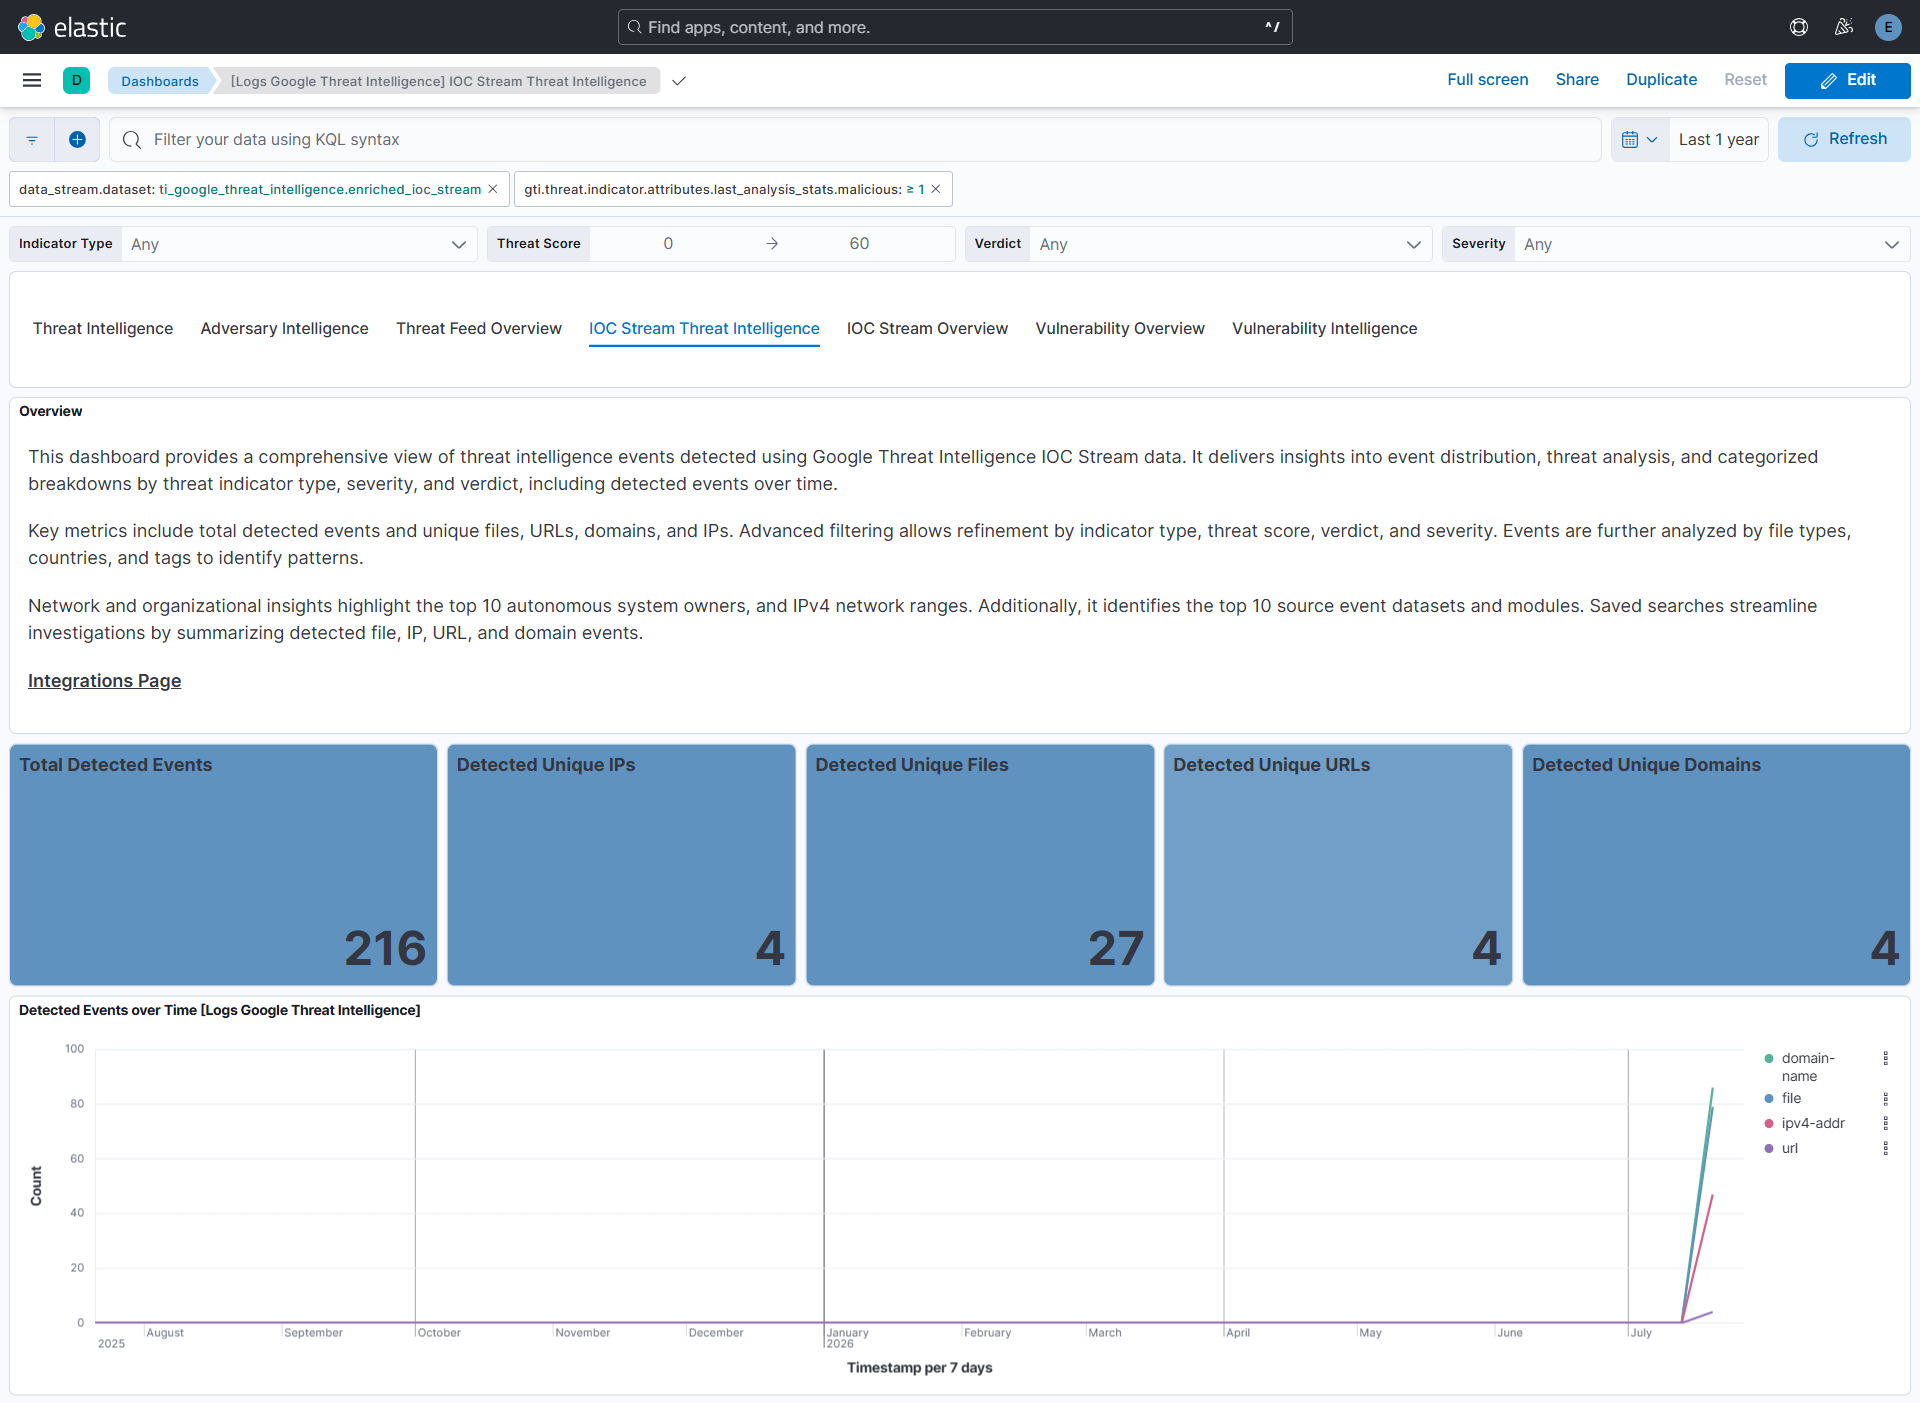Open the Last 1 year time picker

[1718, 140]
